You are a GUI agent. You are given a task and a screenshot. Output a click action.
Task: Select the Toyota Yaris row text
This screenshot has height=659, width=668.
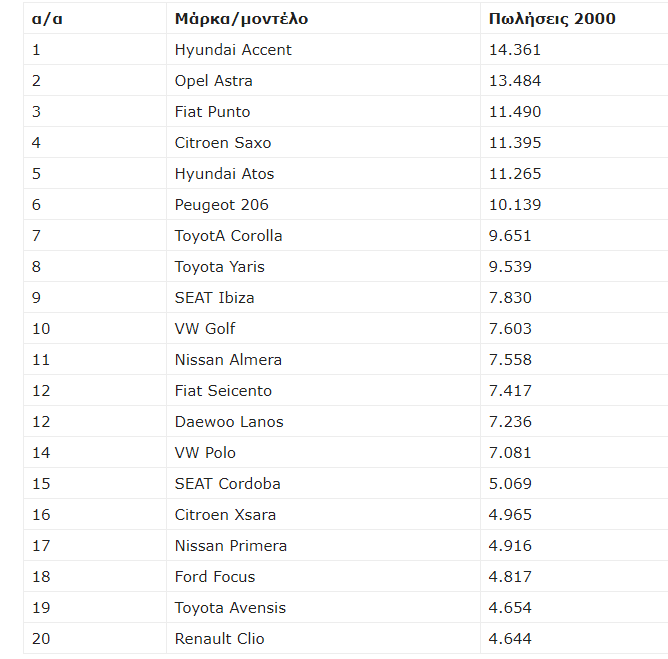click(x=219, y=267)
